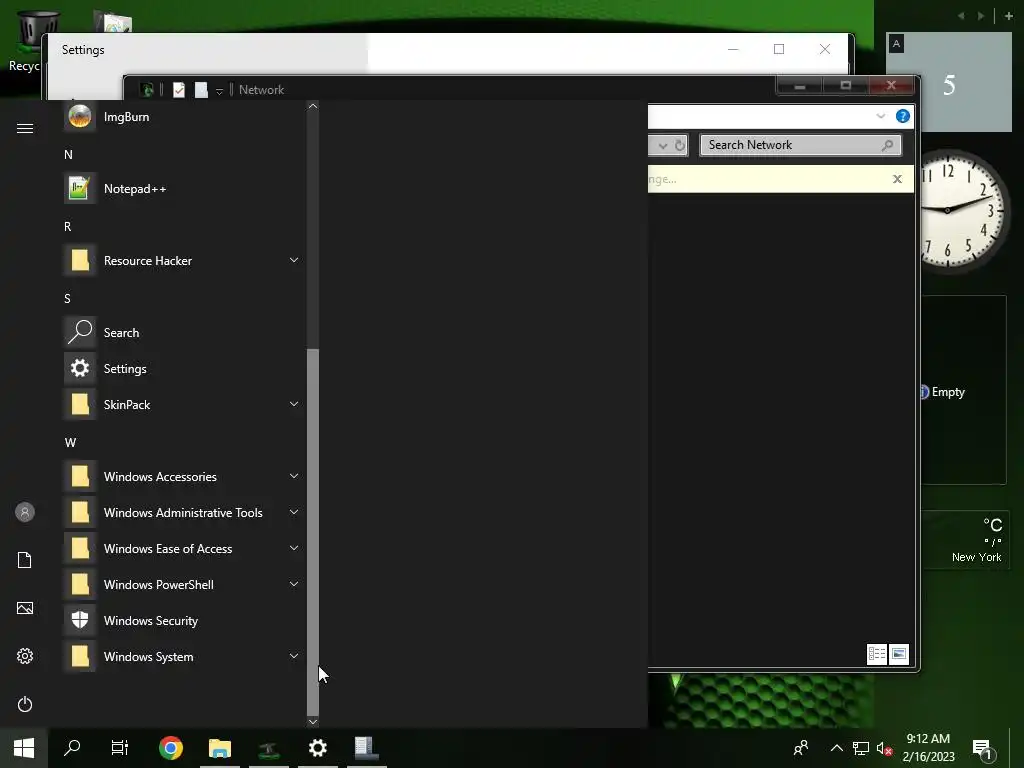Open clock showing 9:12 AM
This screenshot has height=768, width=1024.
coord(928,748)
